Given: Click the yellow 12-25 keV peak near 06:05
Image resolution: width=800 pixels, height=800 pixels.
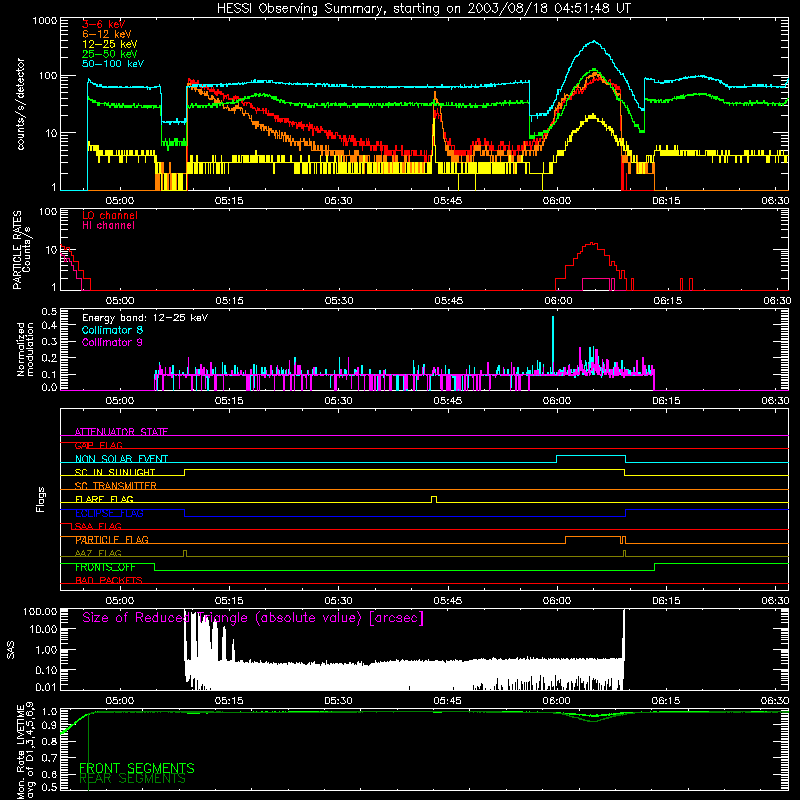Looking at the screenshot, I should point(592,116).
